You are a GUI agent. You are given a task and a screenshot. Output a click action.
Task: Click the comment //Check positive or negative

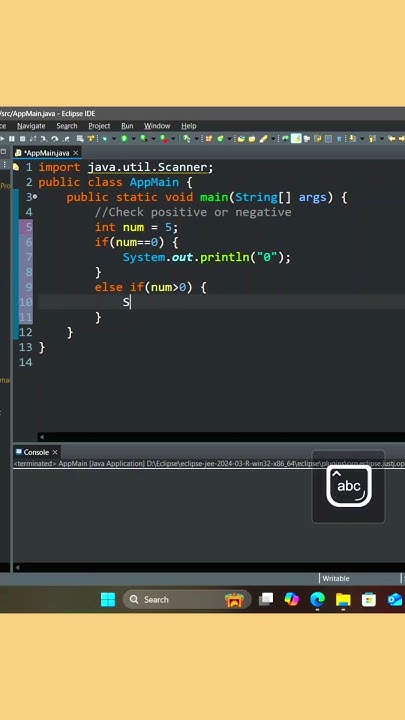click(x=193, y=212)
